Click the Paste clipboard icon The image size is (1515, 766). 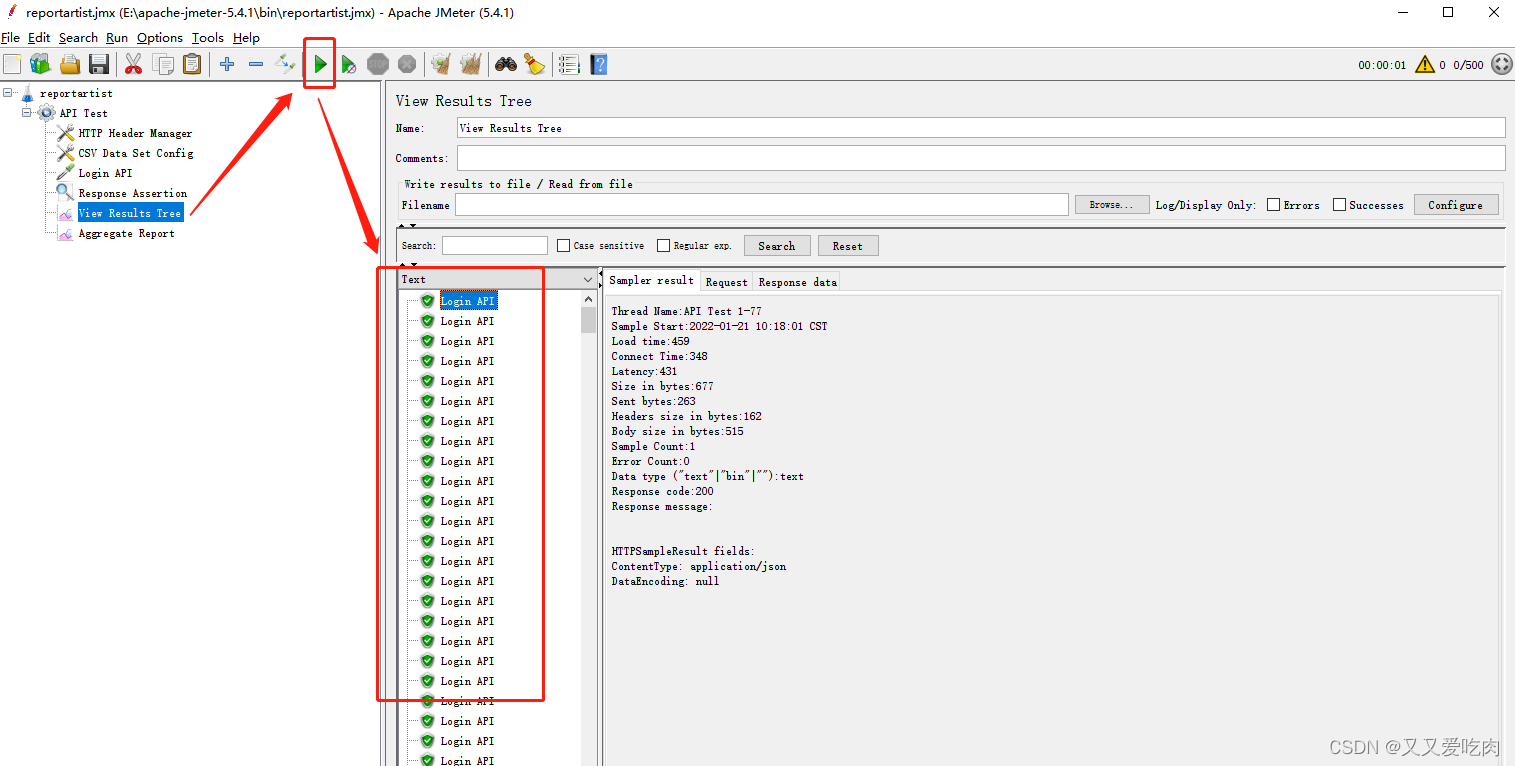click(x=191, y=64)
